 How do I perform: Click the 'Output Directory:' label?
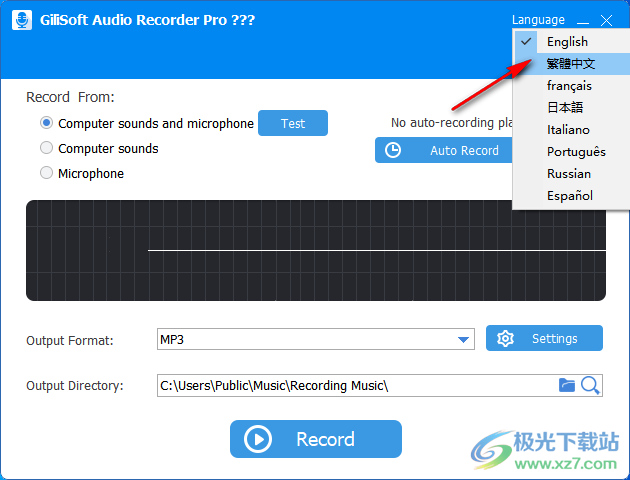pyautogui.click(x=75, y=386)
